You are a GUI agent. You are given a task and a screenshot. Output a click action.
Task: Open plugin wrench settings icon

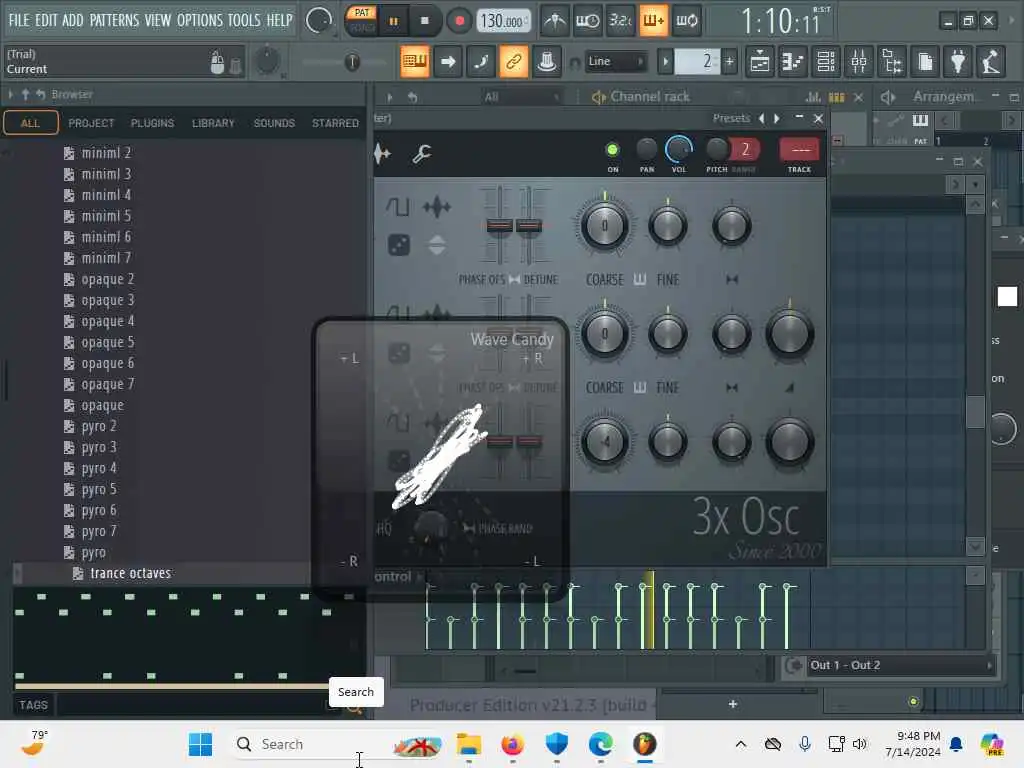422,154
